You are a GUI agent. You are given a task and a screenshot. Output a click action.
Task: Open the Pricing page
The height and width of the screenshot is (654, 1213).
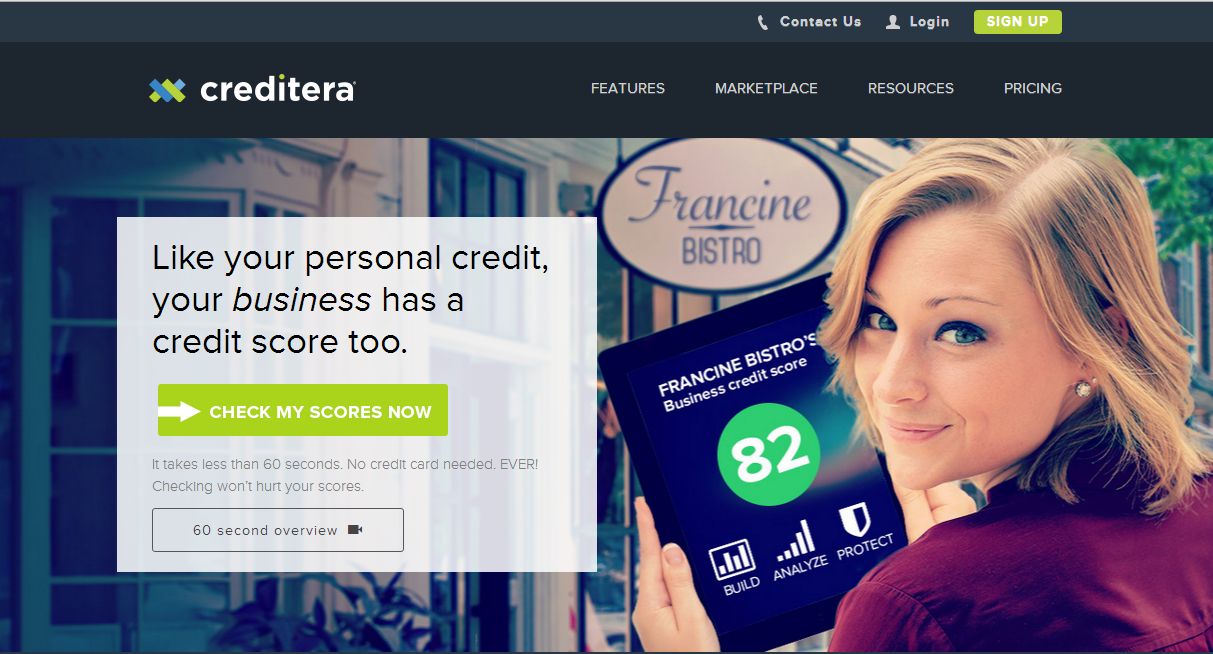coord(1033,88)
